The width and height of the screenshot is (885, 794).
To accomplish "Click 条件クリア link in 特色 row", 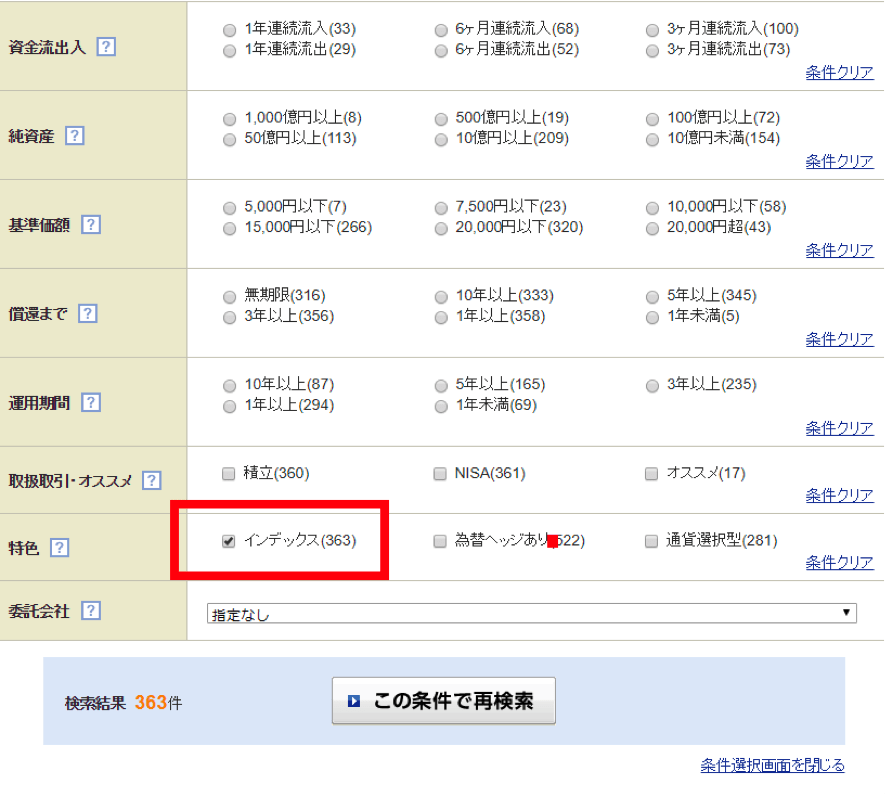I will [839, 563].
